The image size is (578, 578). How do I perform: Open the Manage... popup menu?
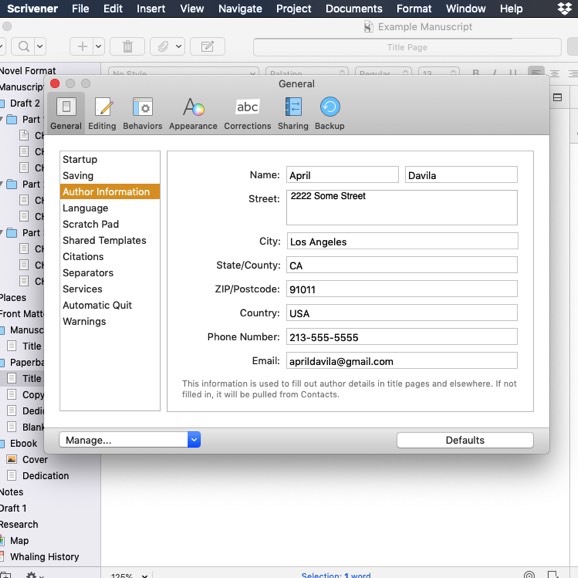click(130, 440)
